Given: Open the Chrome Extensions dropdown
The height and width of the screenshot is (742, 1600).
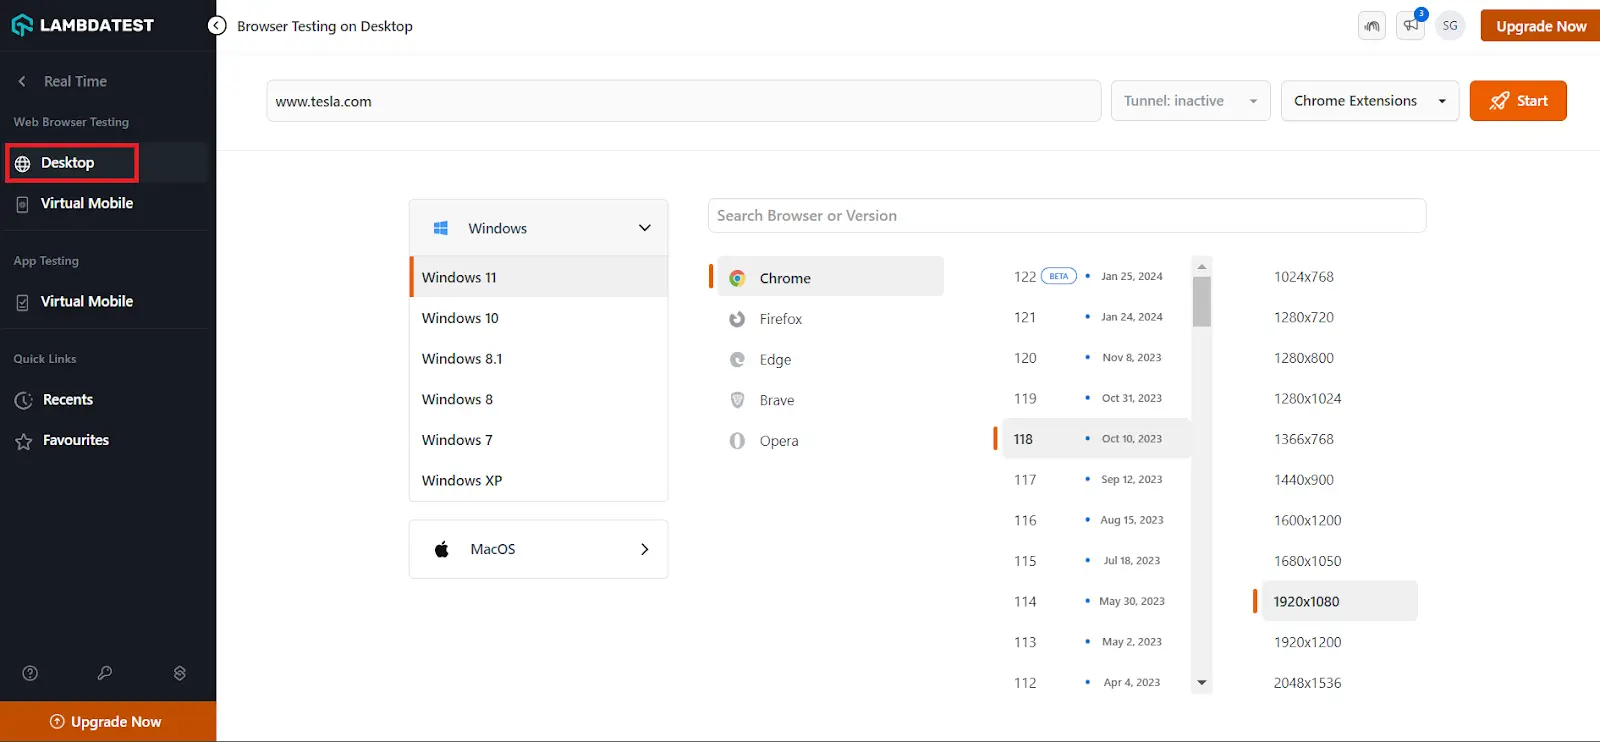Looking at the screenshot, I should [x=1370, y=101].
